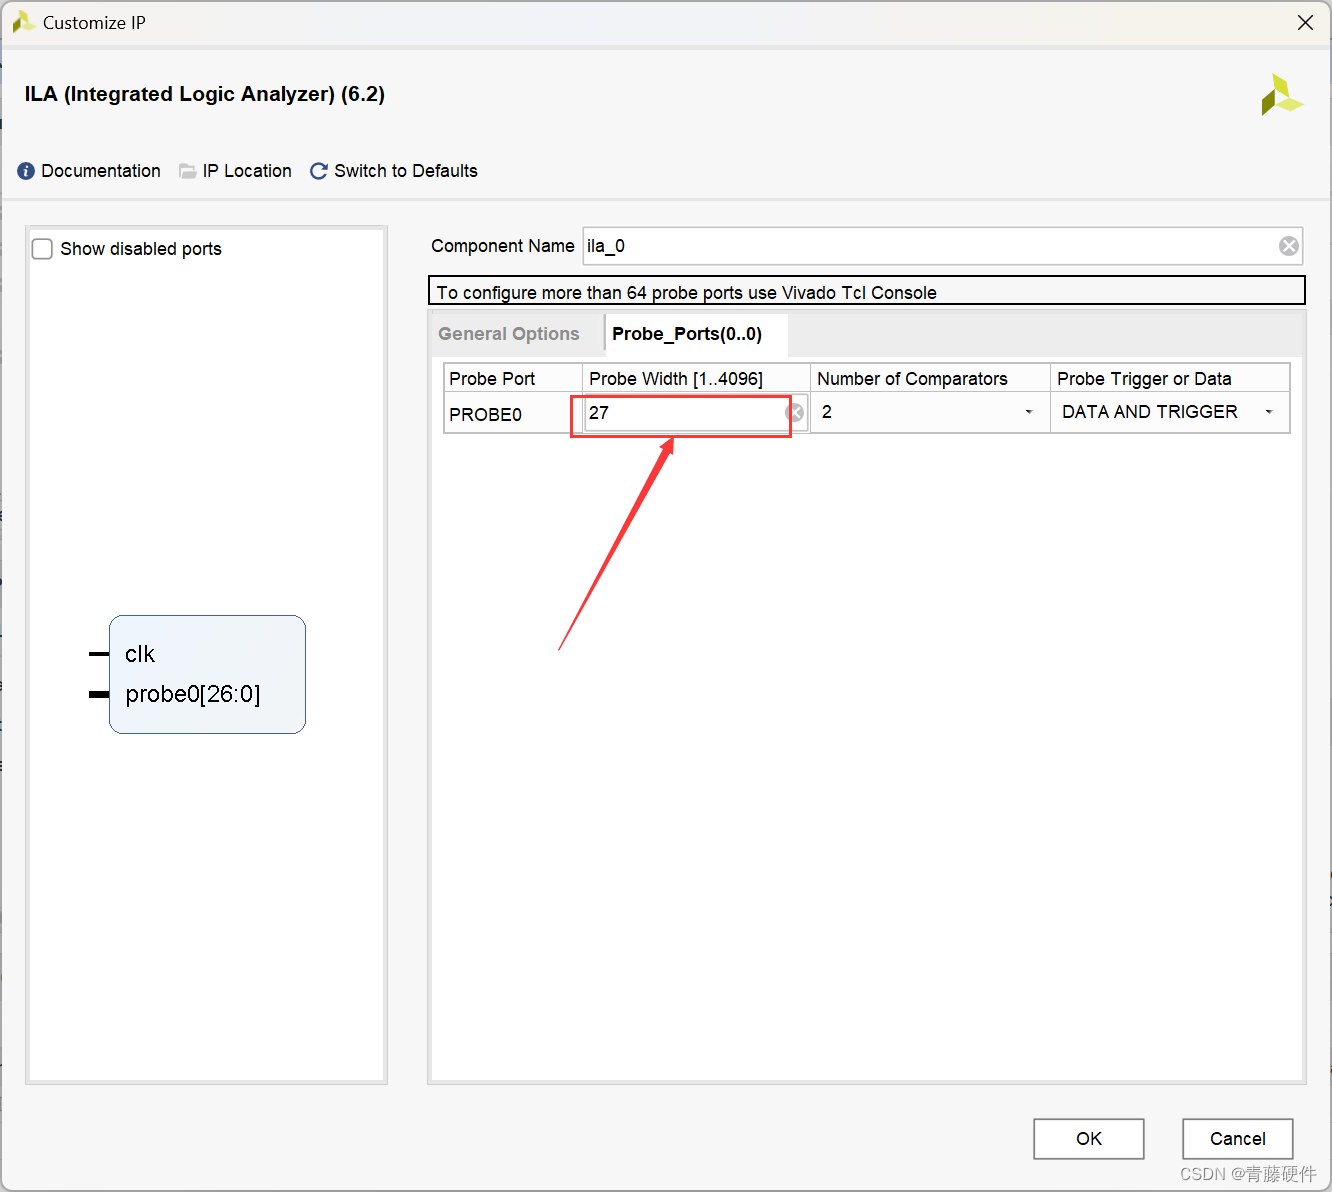
Task: Click the Probe Trigger or Data column header
Action: pyautogui.click(x=1170, y=378)
